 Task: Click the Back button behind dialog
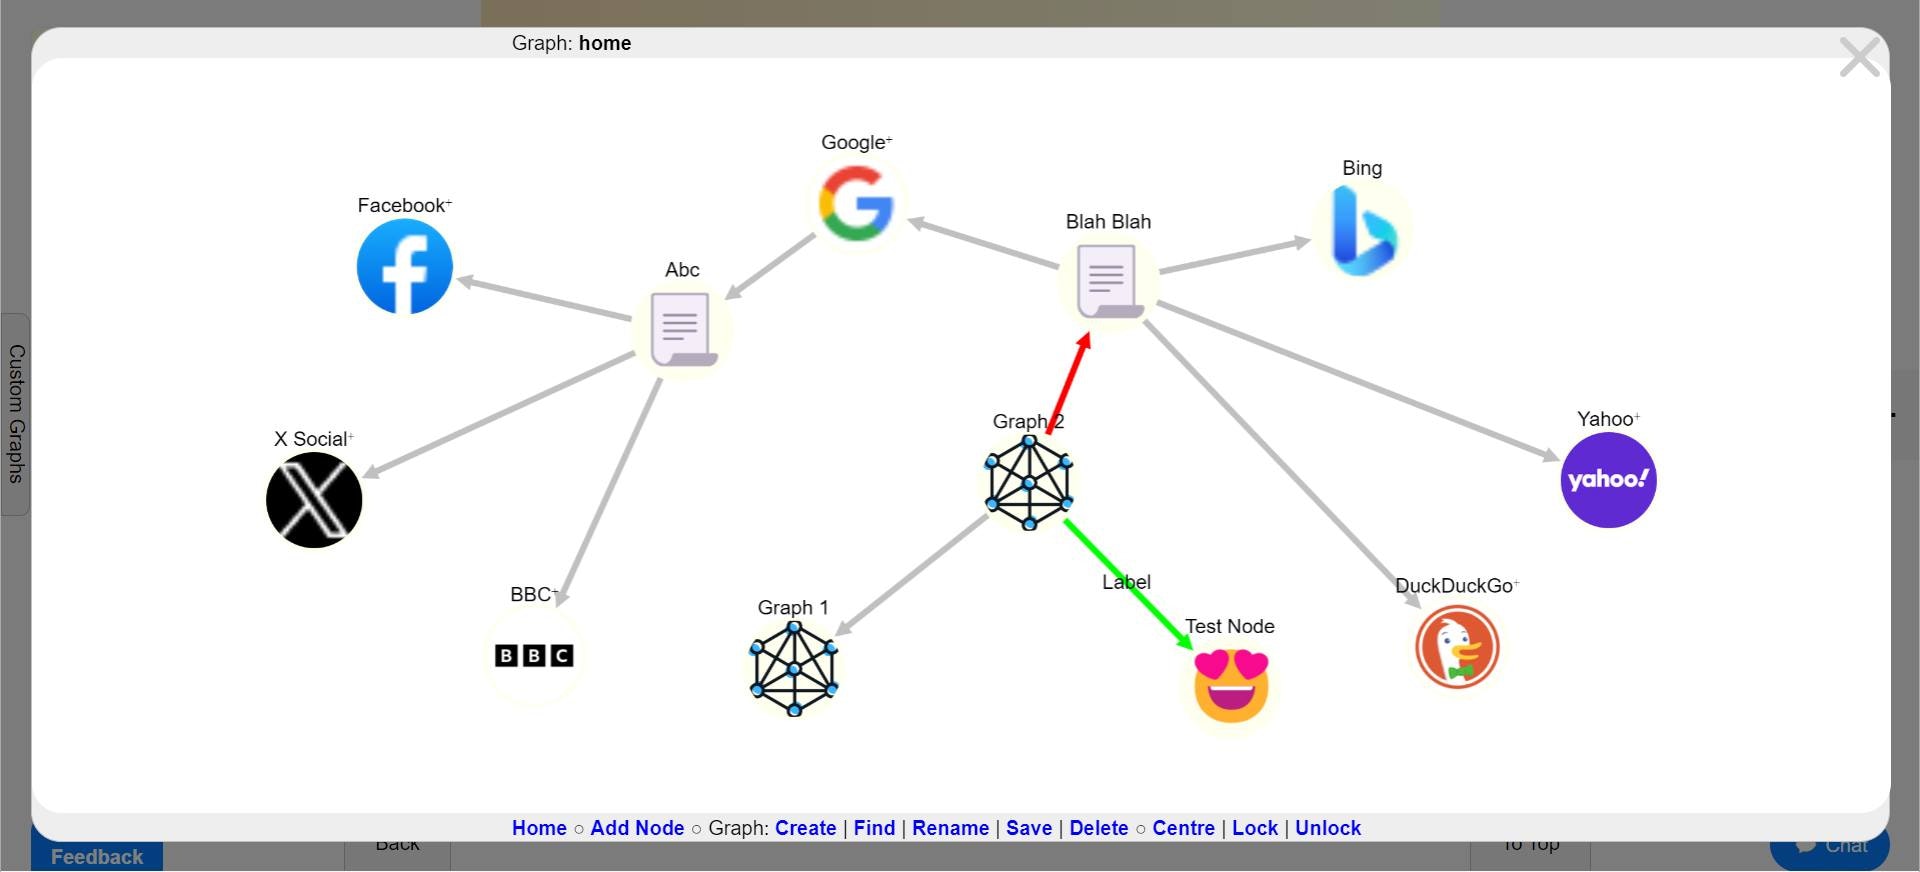(x=397, y=849)
